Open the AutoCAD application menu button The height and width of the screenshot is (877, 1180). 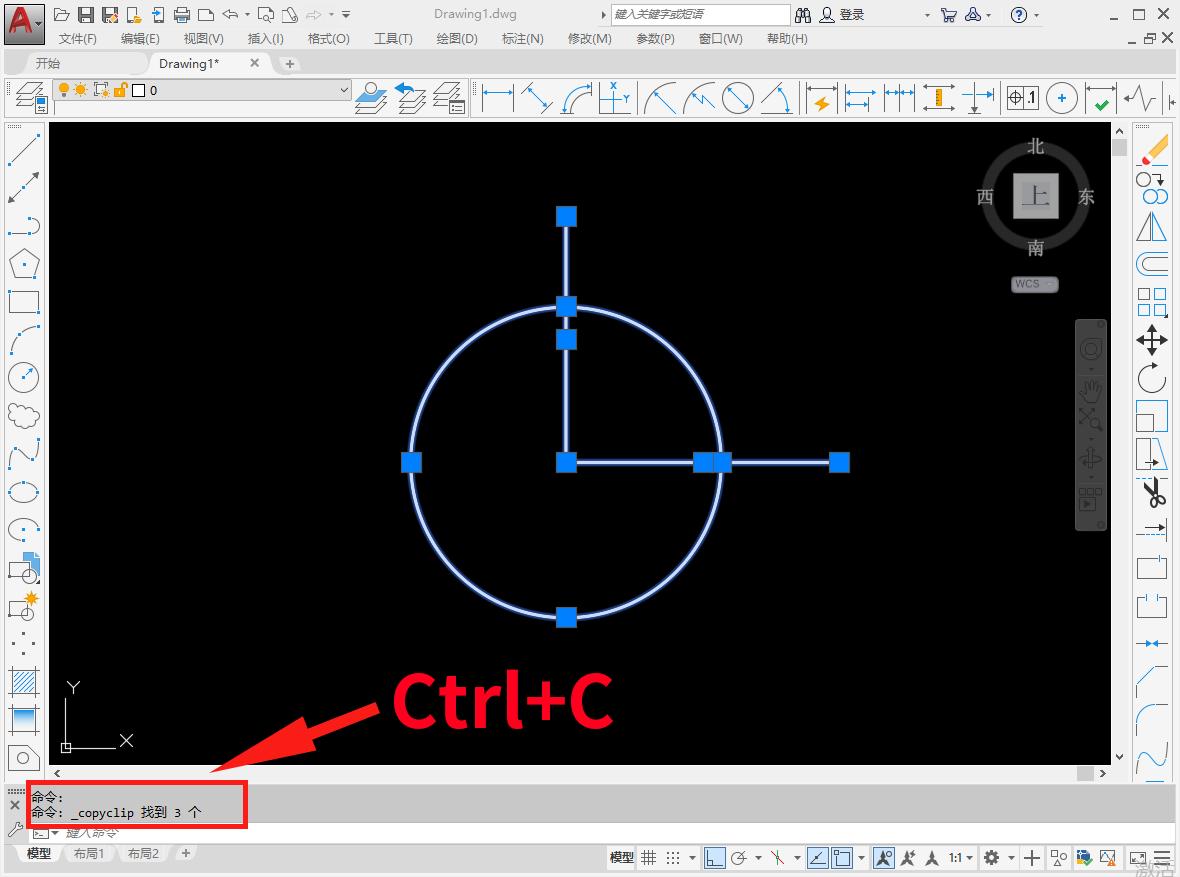(24, 22)
